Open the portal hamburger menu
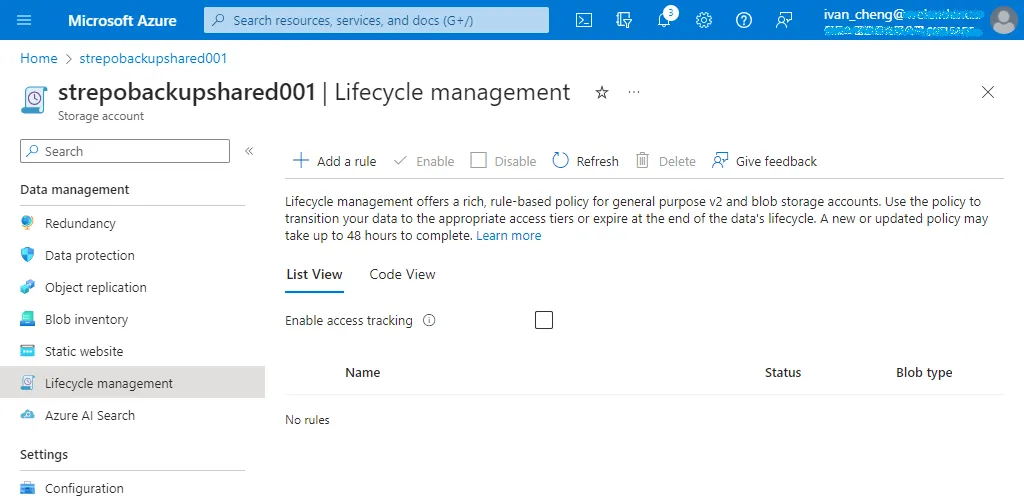Viewport: 1024px width, 499px height. coord(24,20)
